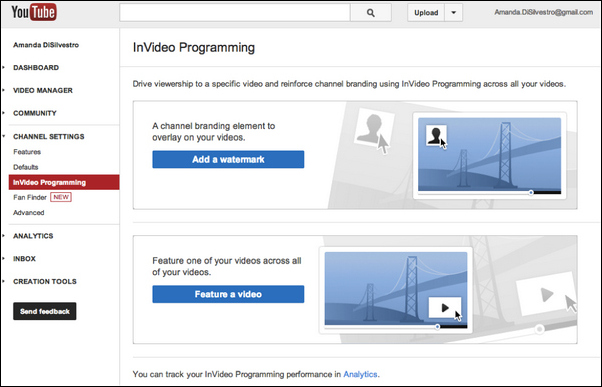Expand the Inbox section arrow
Viewport: 602px width, 387px height.
[4, 258]
